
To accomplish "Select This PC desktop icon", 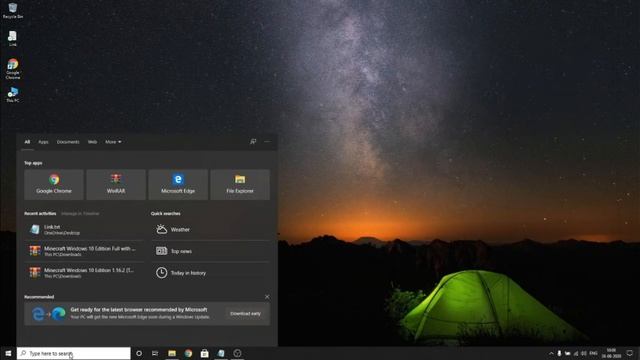I will tap(13, 94).
